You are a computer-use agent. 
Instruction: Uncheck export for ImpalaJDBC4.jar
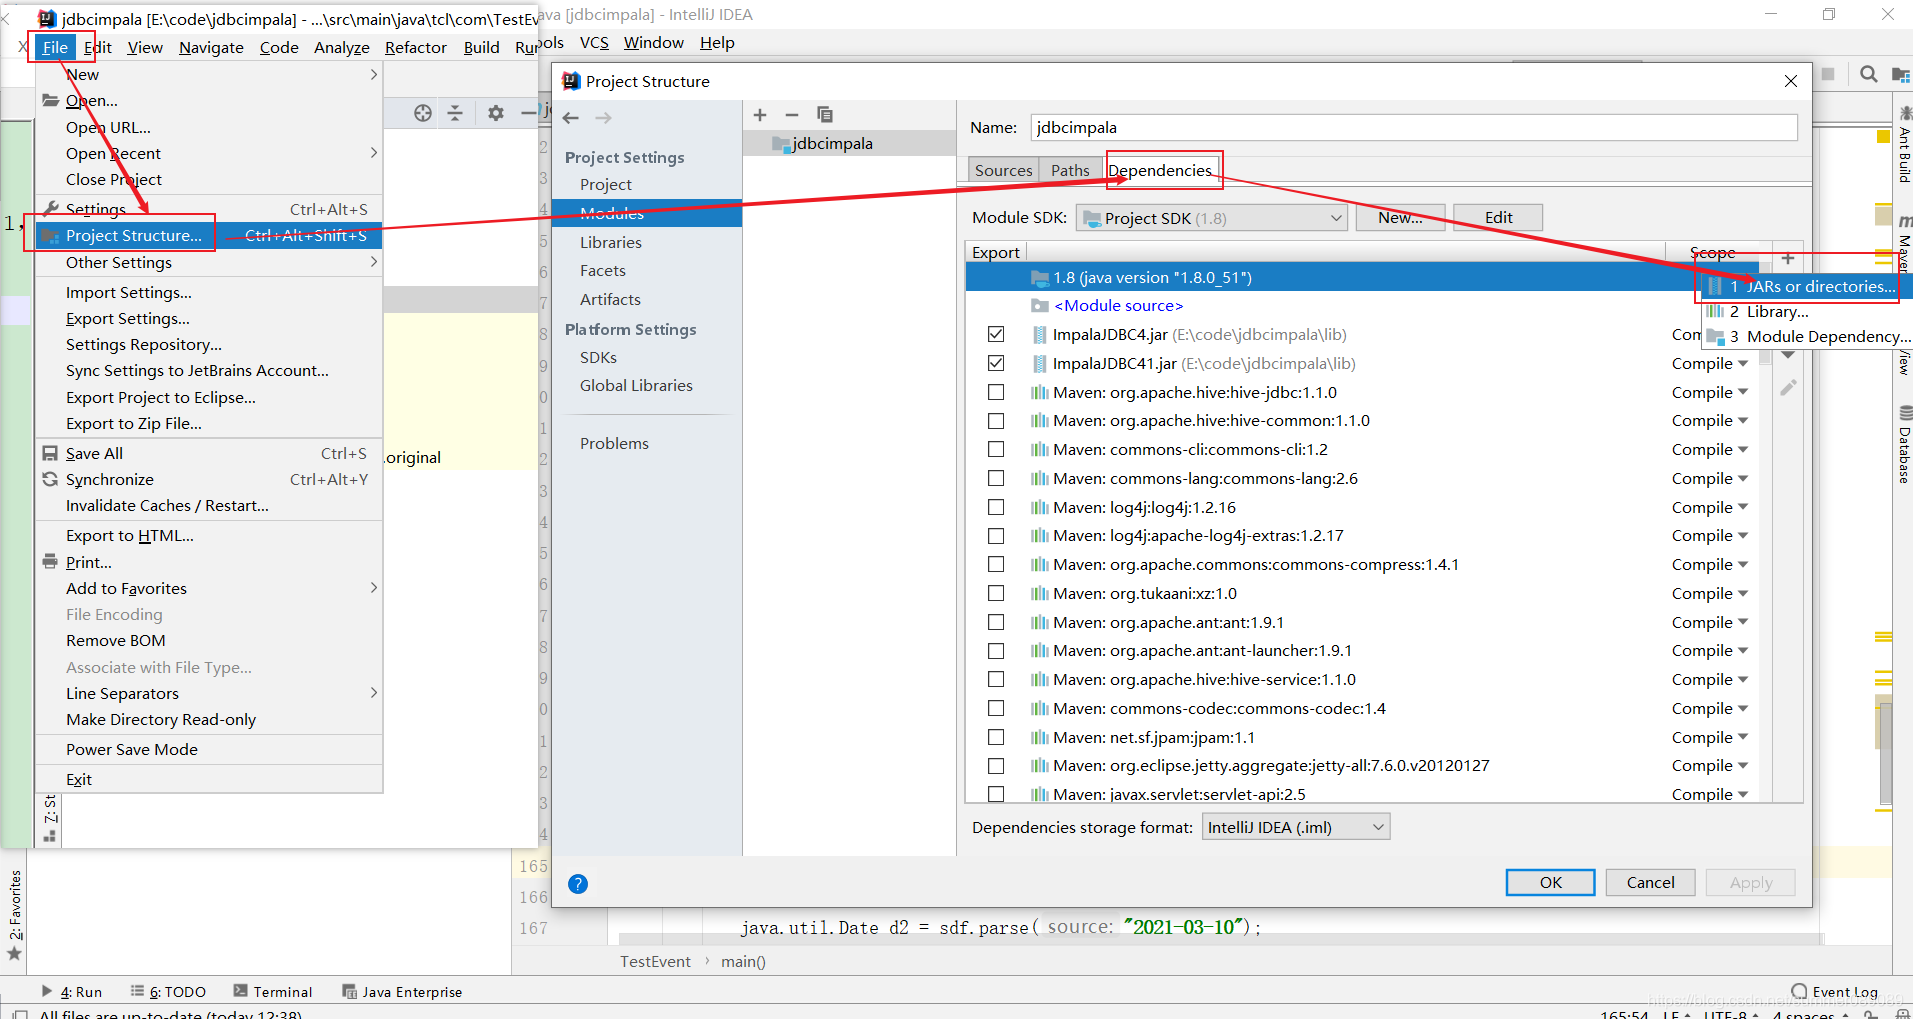[x=996, y=334]
